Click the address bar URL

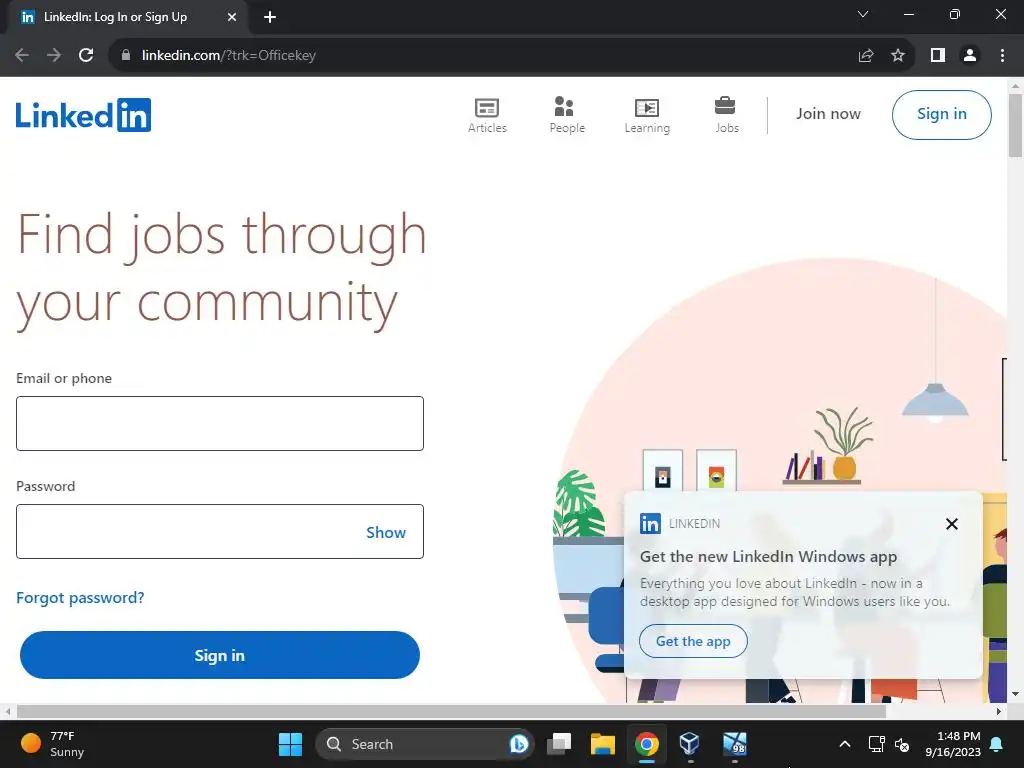click(229, 56)
